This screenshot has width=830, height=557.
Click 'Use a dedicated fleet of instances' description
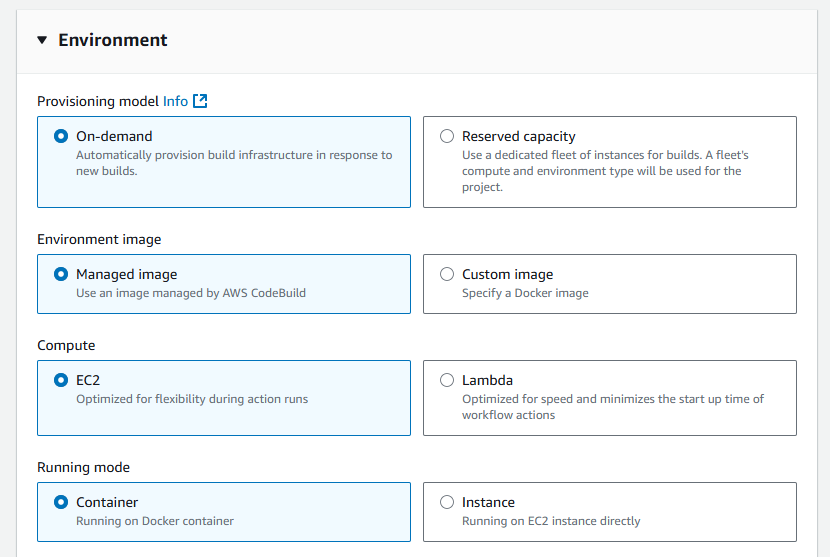pyautogui.click(x=605, y=171)
